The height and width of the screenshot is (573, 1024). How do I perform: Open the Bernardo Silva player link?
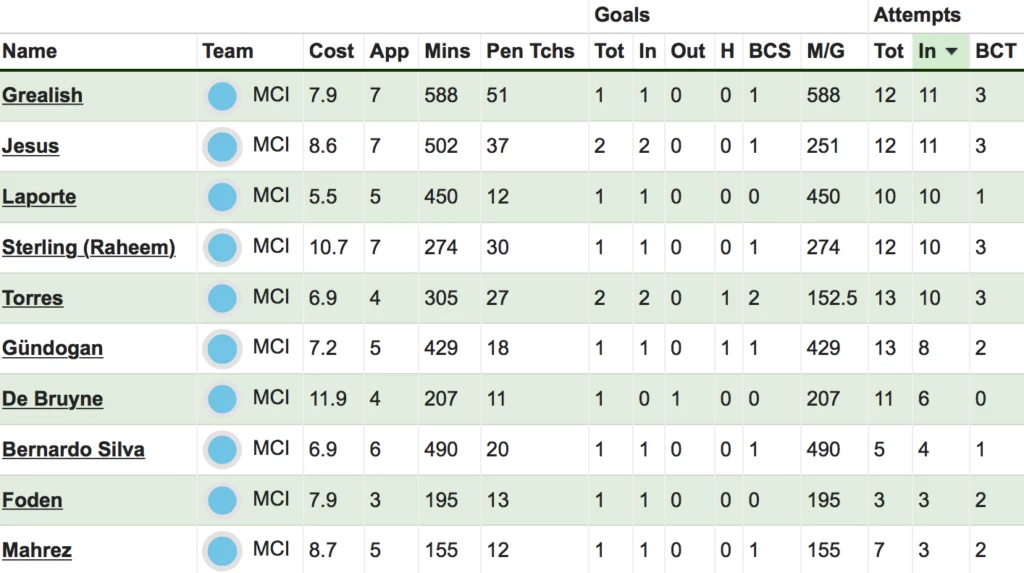click(73, 450)
